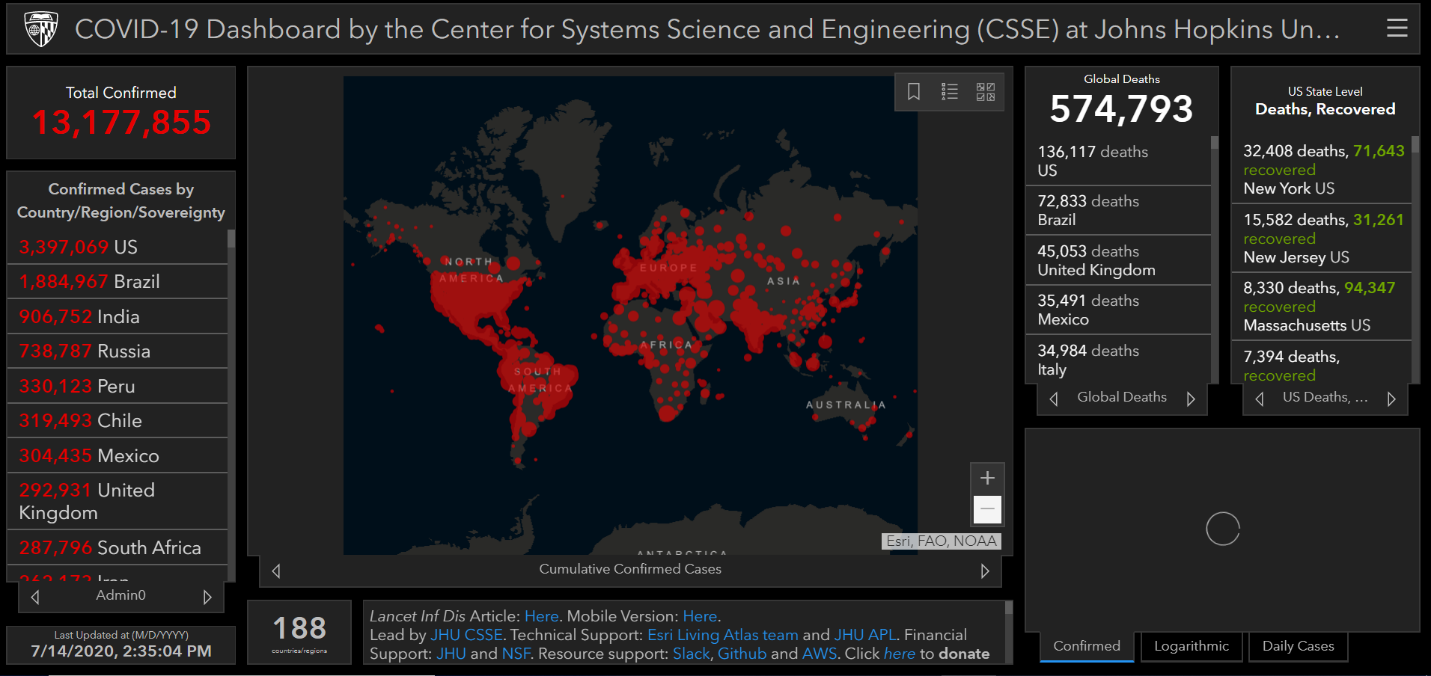
Task: Switch to the Logarithmic chart tab
Action: 1190,646
